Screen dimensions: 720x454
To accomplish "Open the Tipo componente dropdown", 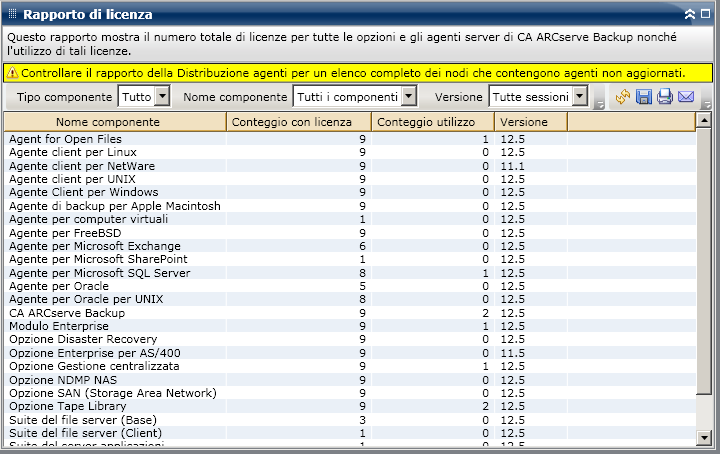I will click(163, 97).
